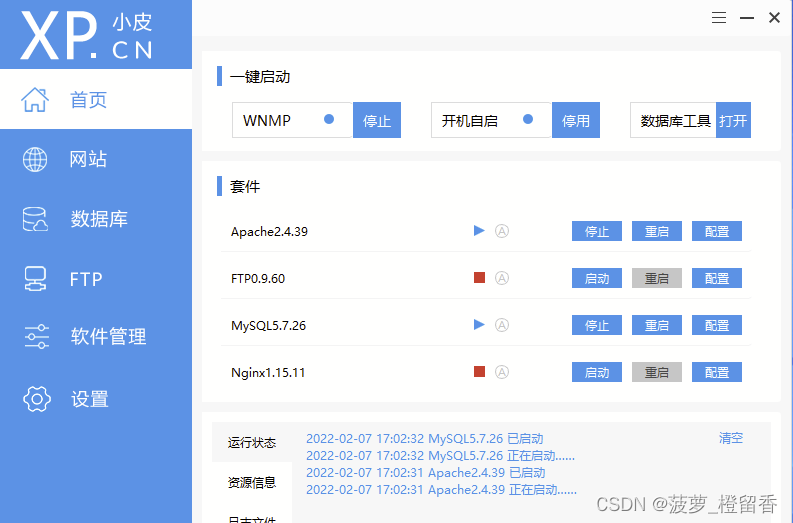Stop the Apache2.4.39 service
This screenshot has height=523, width=793.
597,231
